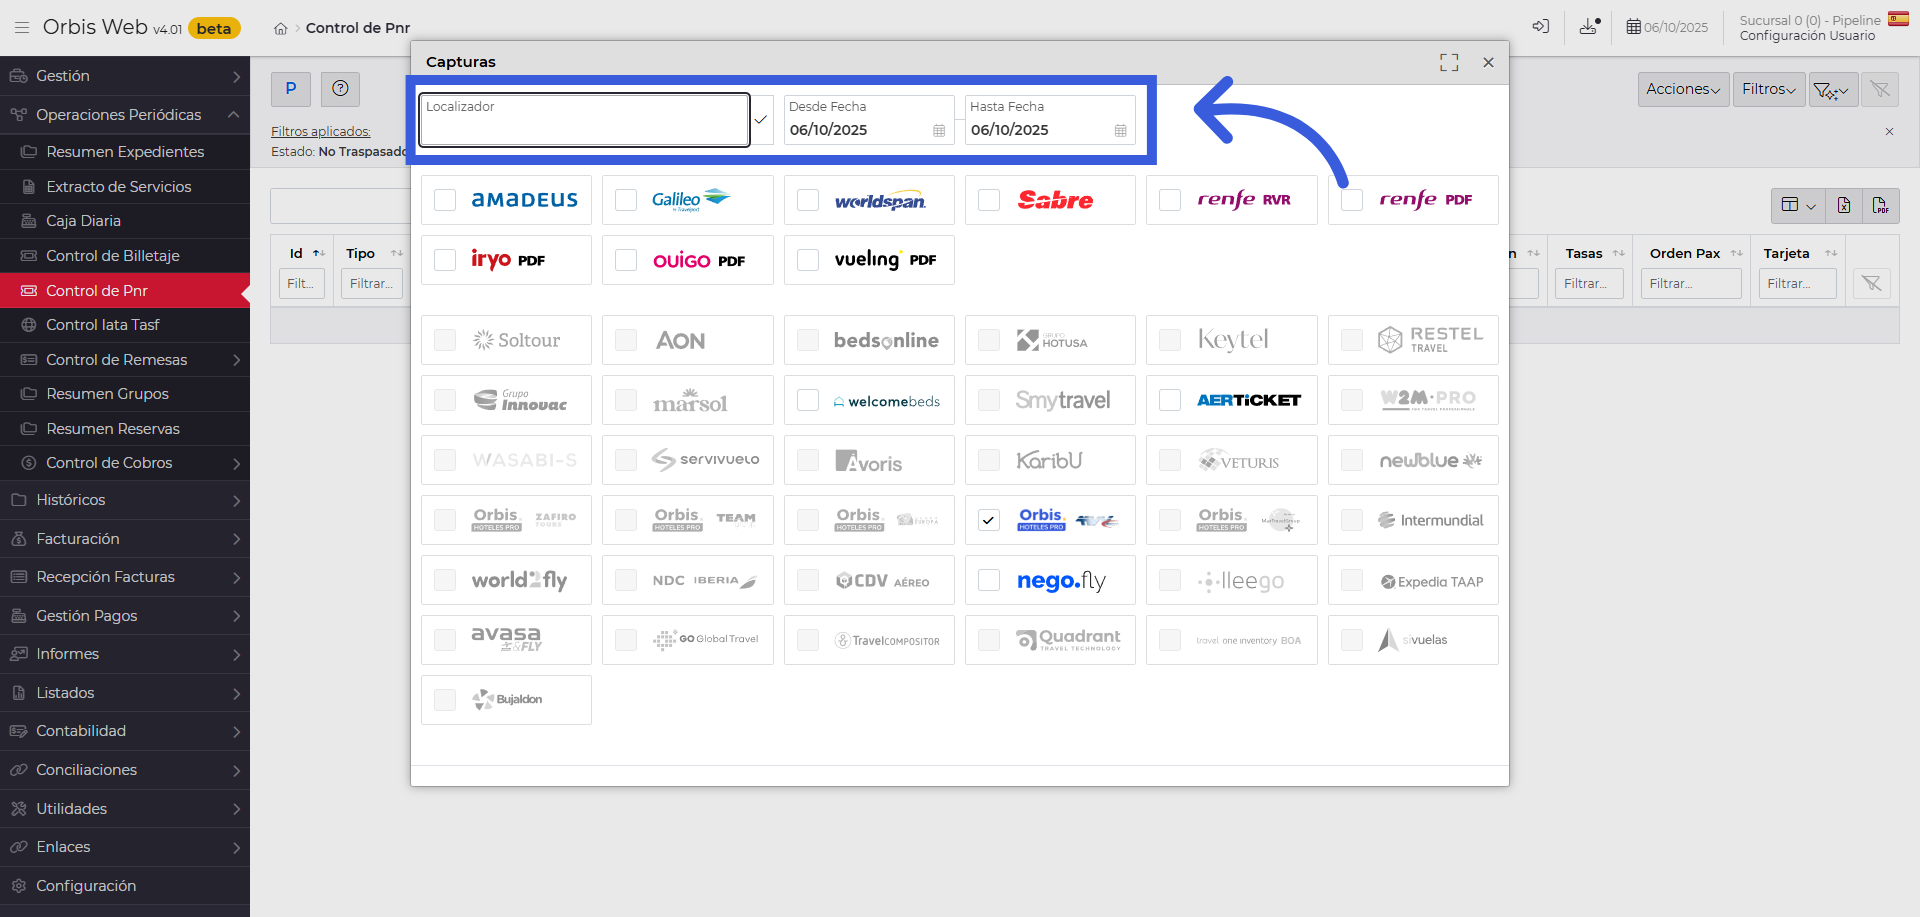Click the Tipo column filter box
The image size is (1920, 917).
pyautogui.click(x=372, y=284)
